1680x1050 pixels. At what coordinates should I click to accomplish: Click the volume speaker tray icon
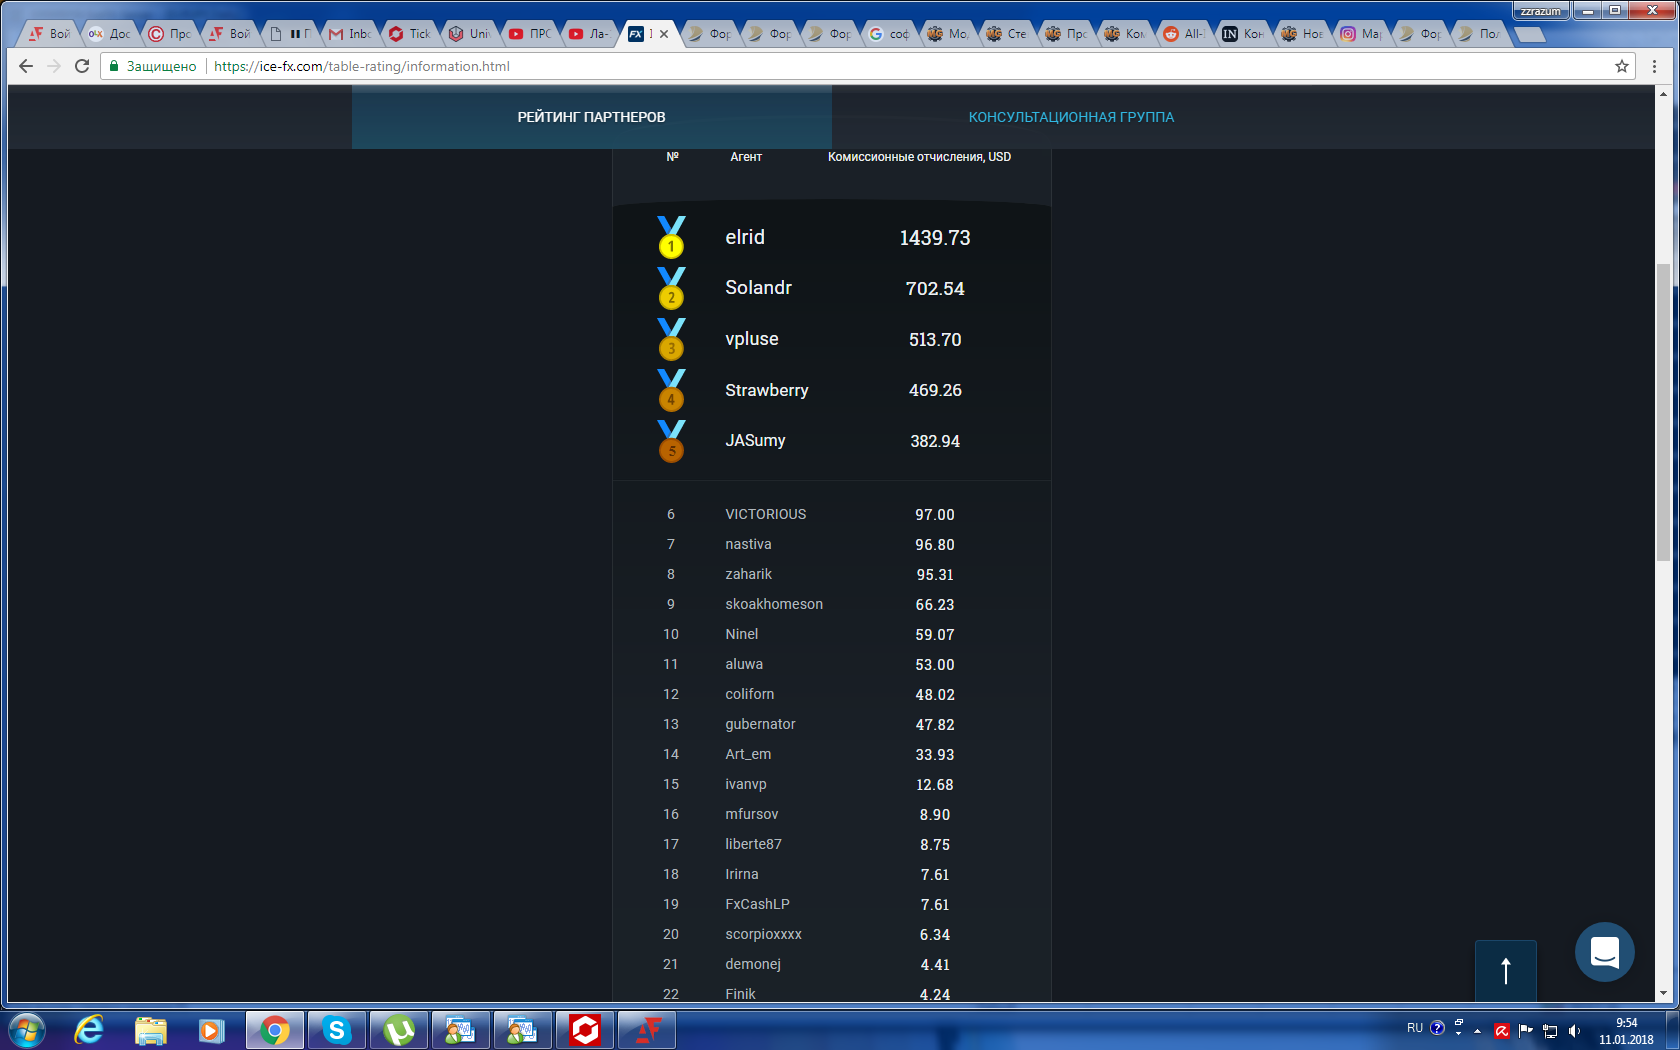coord(1575,1030)
